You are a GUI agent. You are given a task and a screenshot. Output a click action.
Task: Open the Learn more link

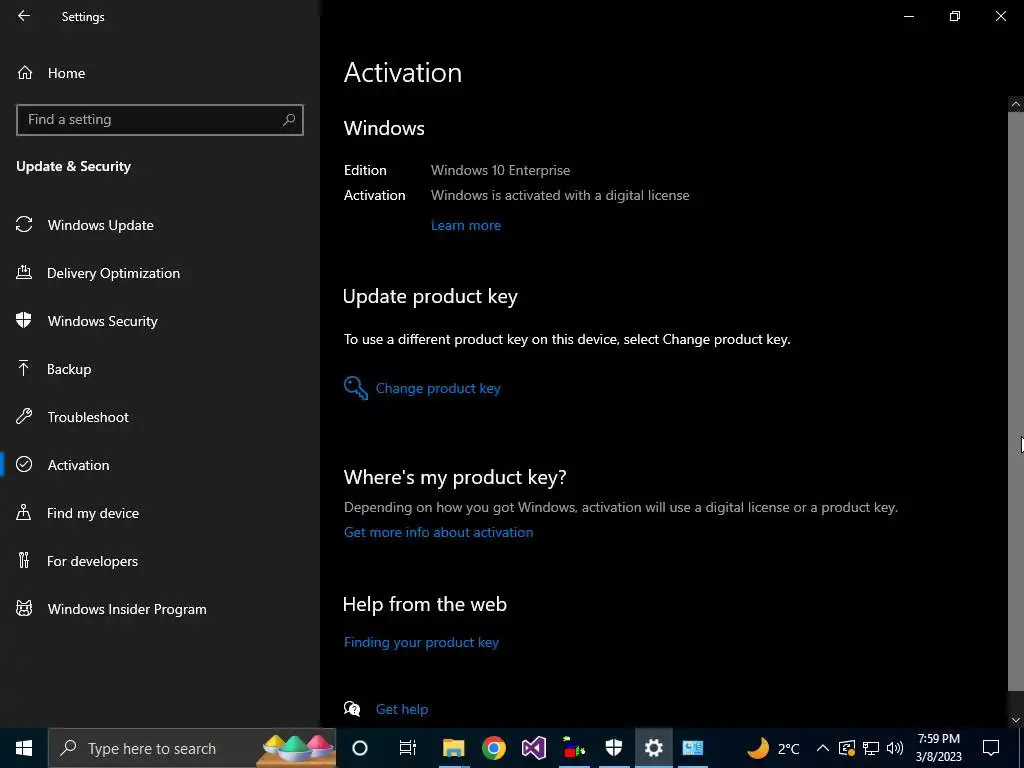pyautogui.click(x=466, y=225)
